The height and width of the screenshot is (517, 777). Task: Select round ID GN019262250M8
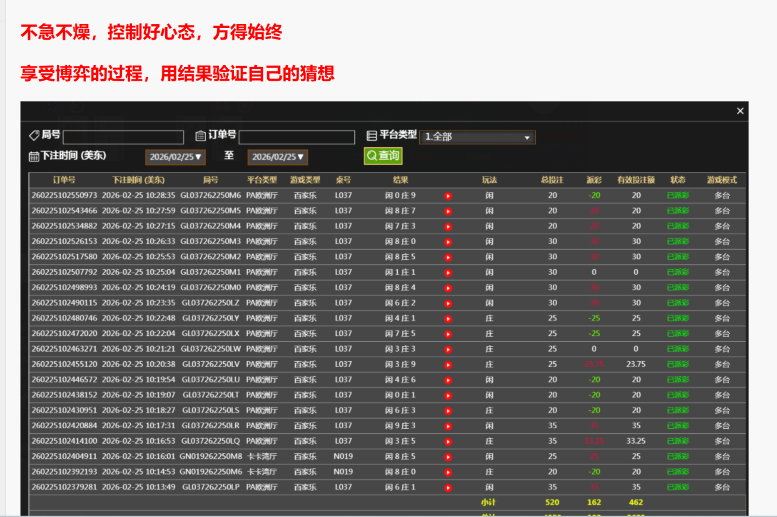tap(211, 456)
